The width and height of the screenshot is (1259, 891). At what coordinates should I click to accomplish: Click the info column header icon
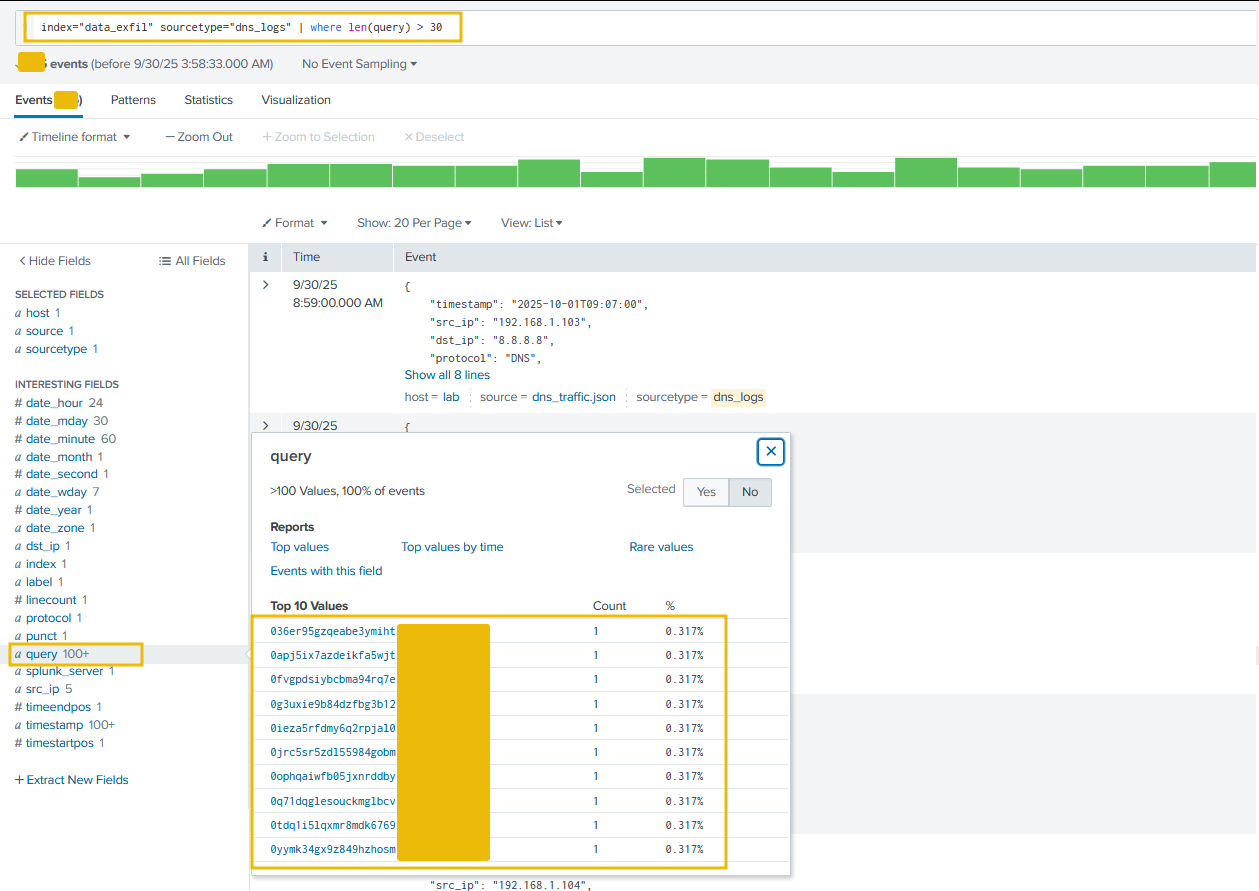tap(265, 257)
